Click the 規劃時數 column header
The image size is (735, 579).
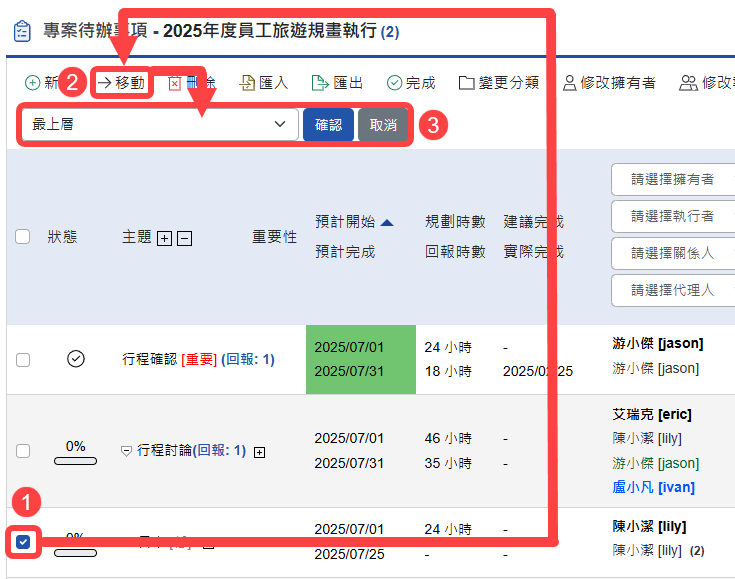(x=455, y=221)
